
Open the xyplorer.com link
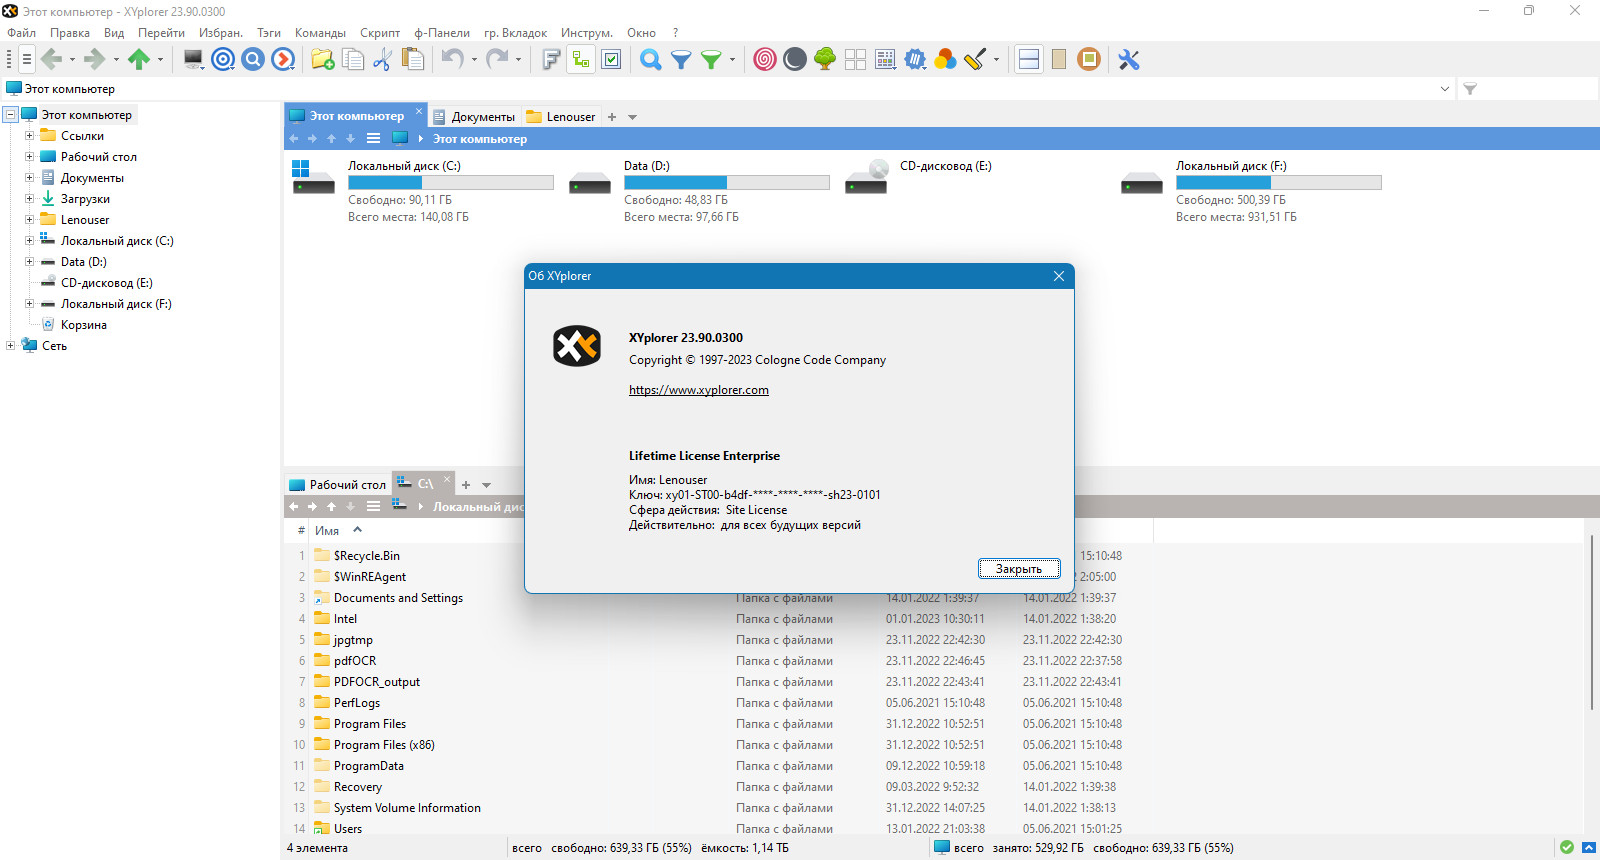point(699,390)
